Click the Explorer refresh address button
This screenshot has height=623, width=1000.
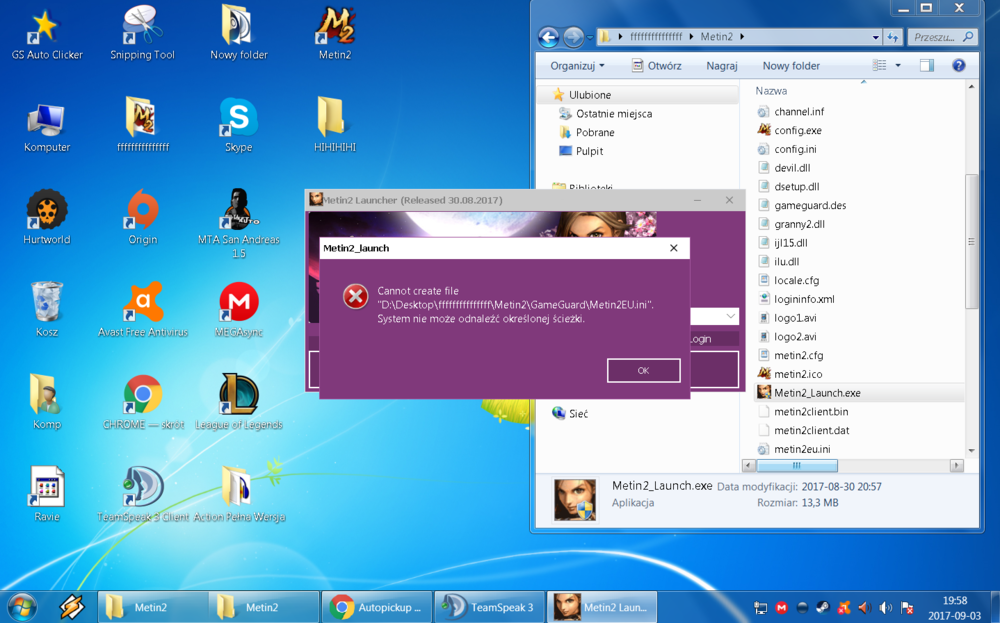click(893, 37)
